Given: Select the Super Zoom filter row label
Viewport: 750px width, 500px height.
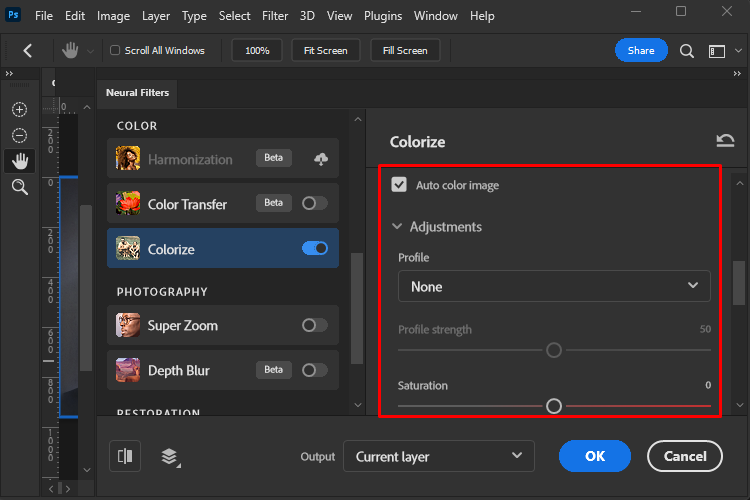Looking at the screenshot, I should 183,326.
